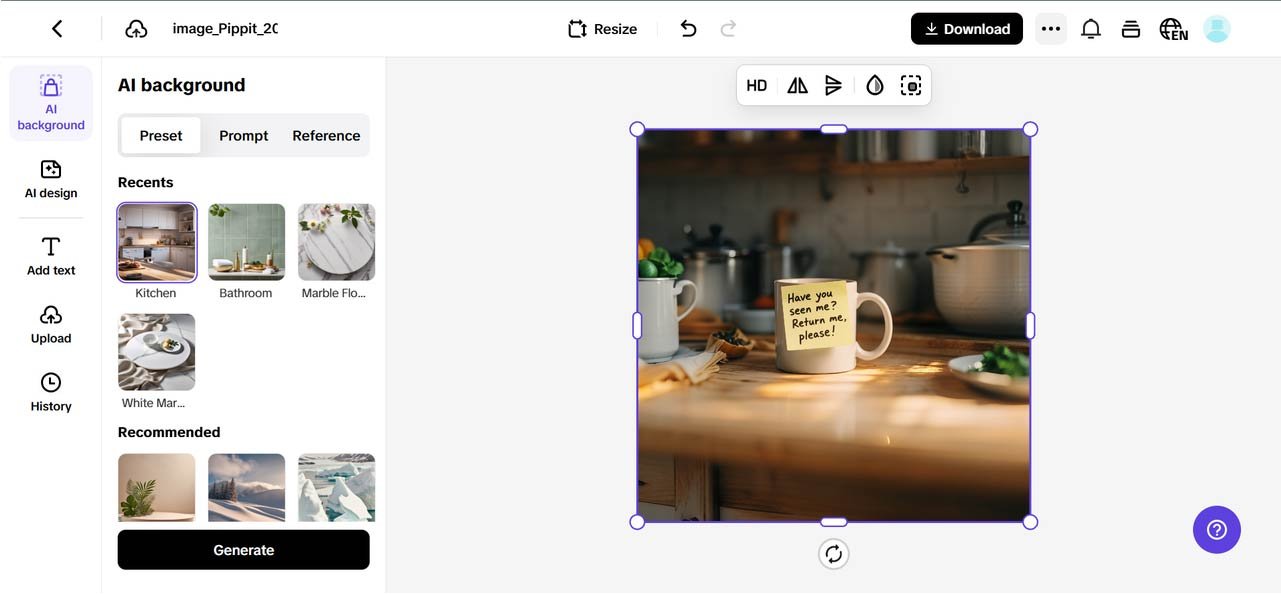Click the cloud save icon

pos(136,29)
